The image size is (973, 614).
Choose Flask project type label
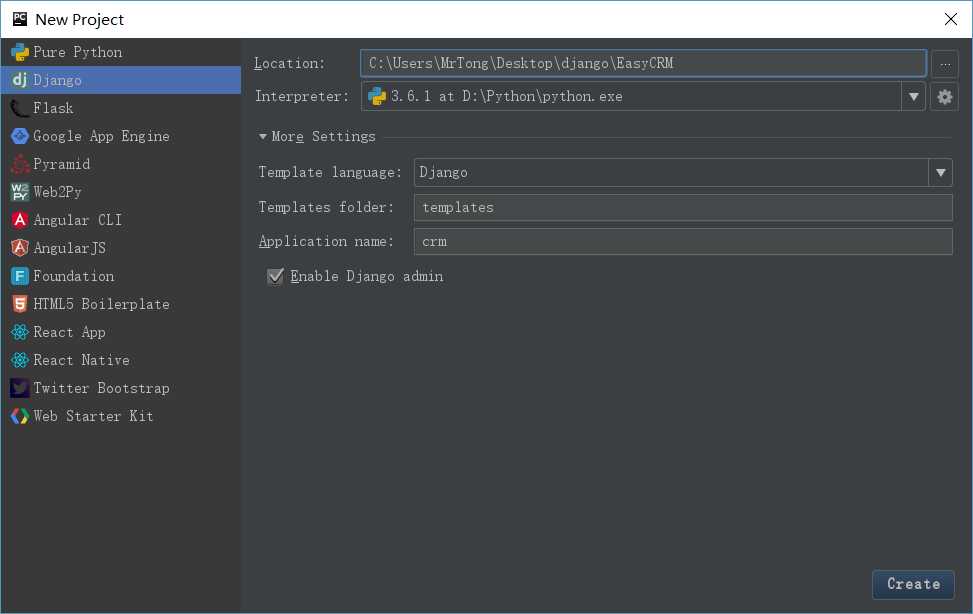(x=53, y=108)
